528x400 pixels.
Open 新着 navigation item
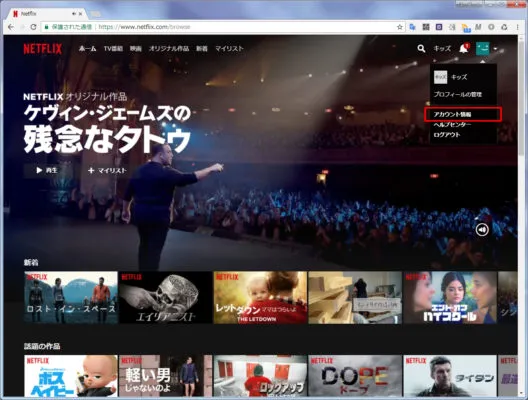[x=202, y=48]
